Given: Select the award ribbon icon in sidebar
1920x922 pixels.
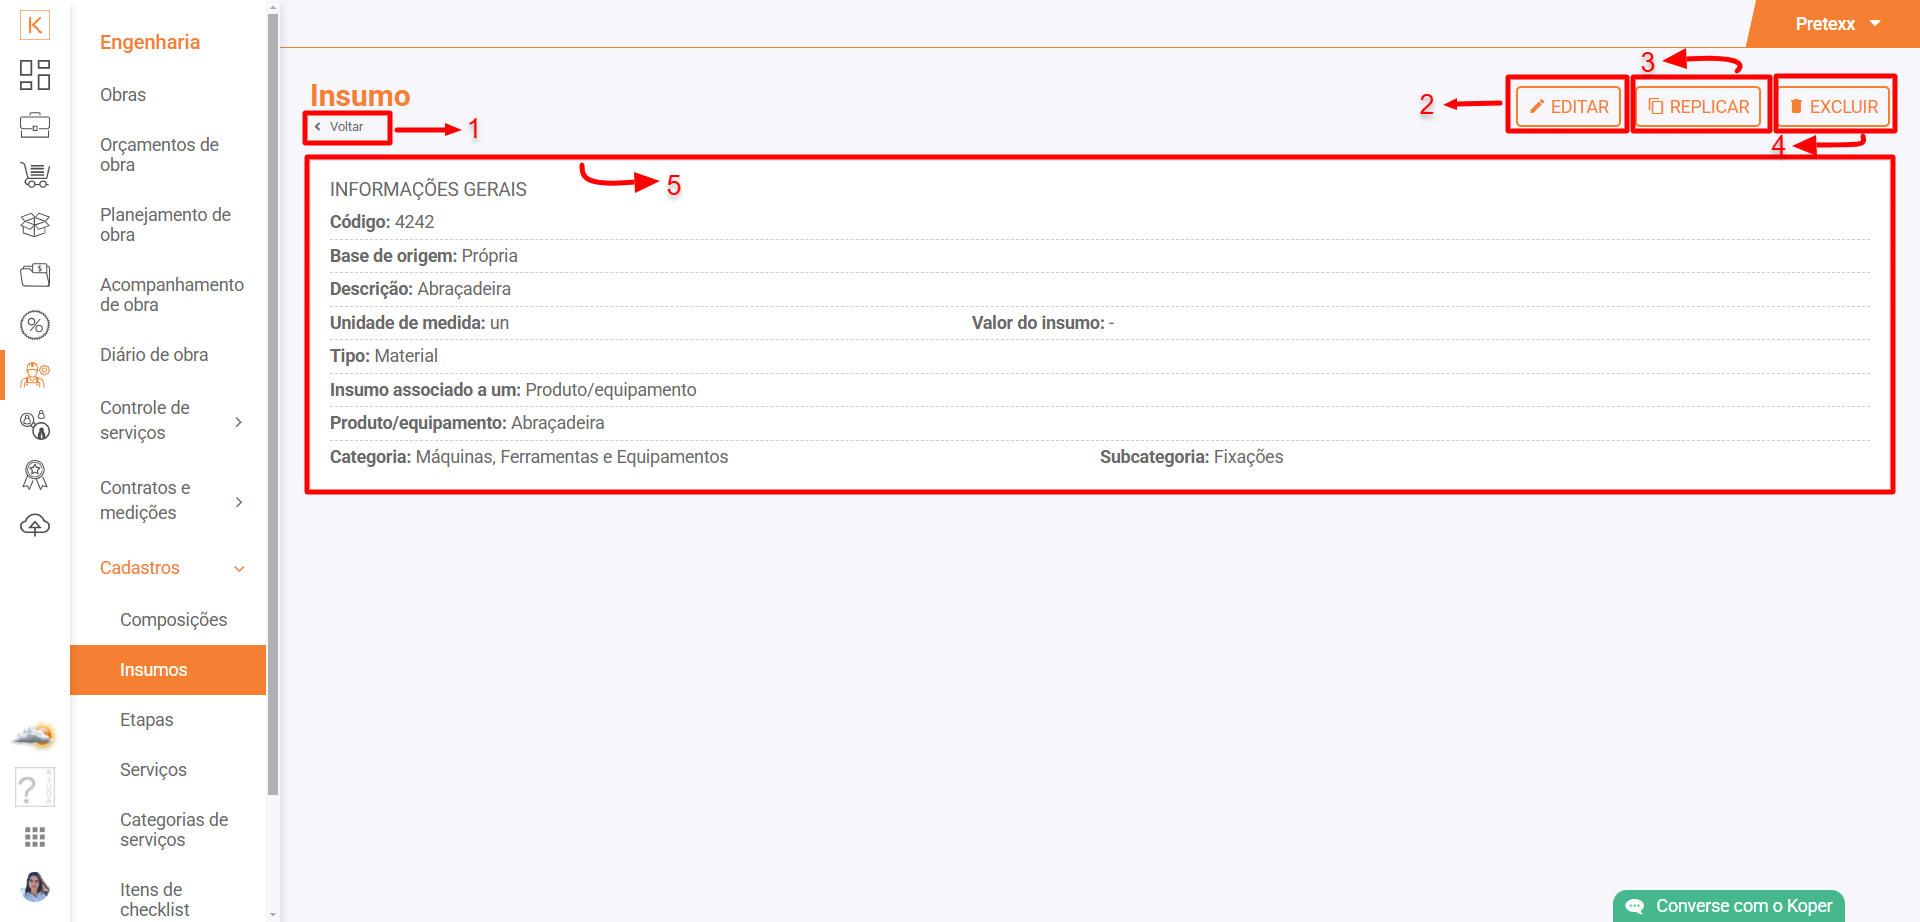Looking at the screenshot, I should click(35, 475).
